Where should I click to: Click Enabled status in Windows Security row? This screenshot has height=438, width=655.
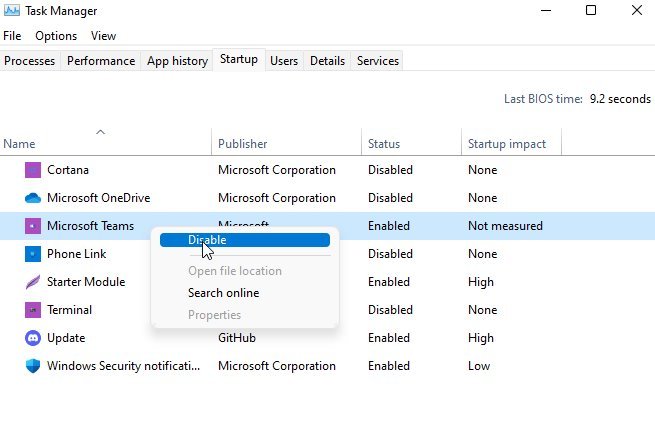[389, 366]
